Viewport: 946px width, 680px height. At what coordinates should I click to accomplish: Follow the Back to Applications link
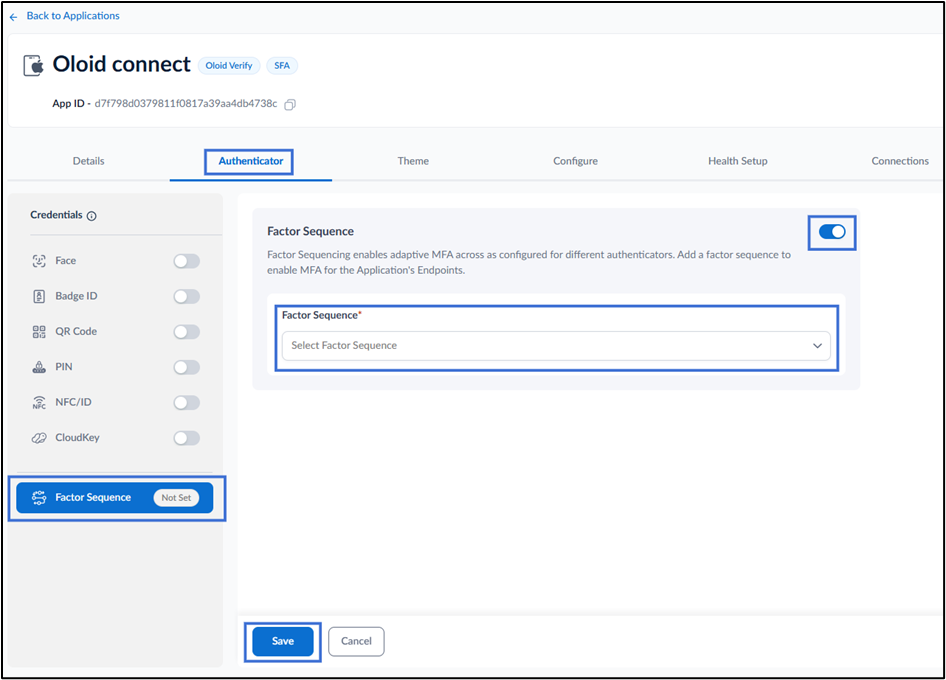pyautogui.click(x=73, y=16)
